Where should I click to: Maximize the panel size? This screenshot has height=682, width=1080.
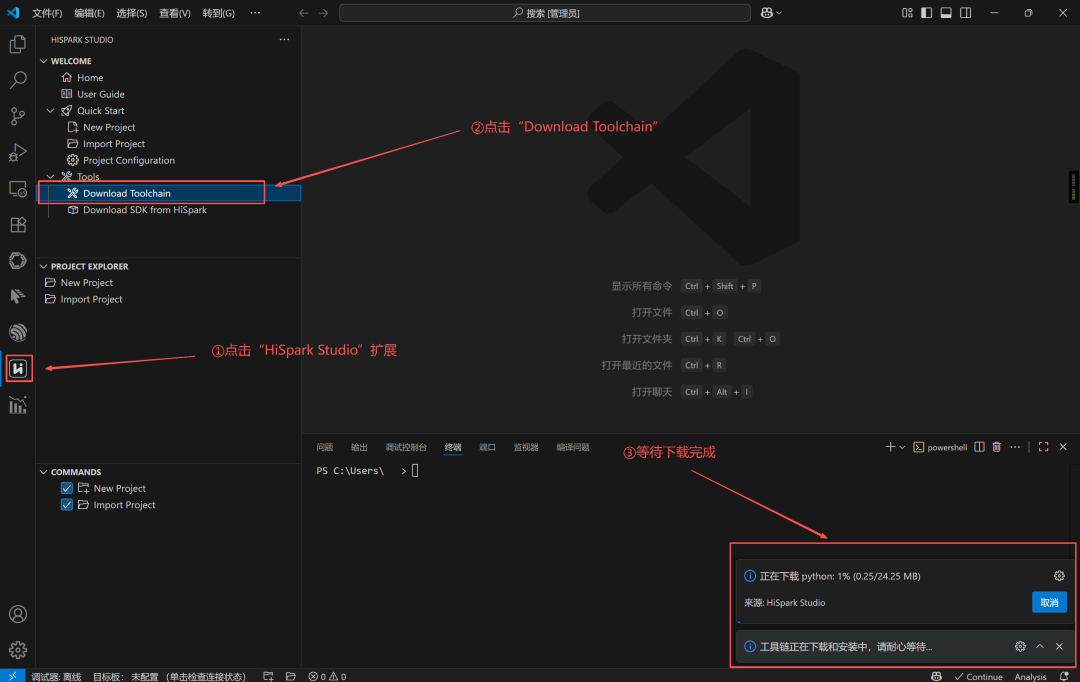[x=1043, y=447]
